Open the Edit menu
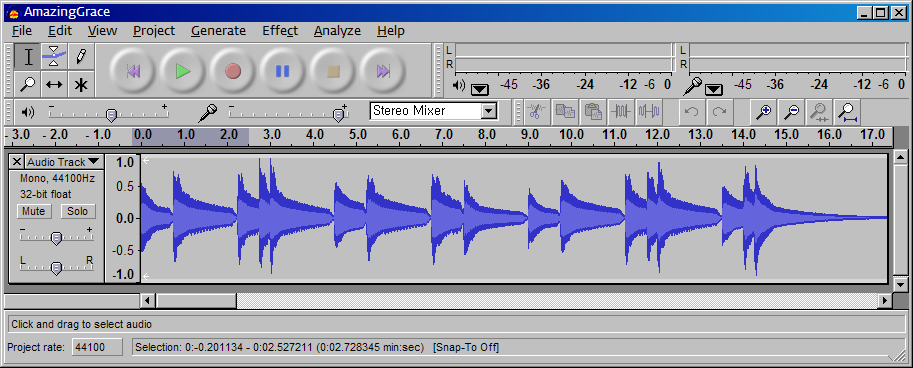The image size is (913, 368). pyautogui.click(x=60, y=31)
